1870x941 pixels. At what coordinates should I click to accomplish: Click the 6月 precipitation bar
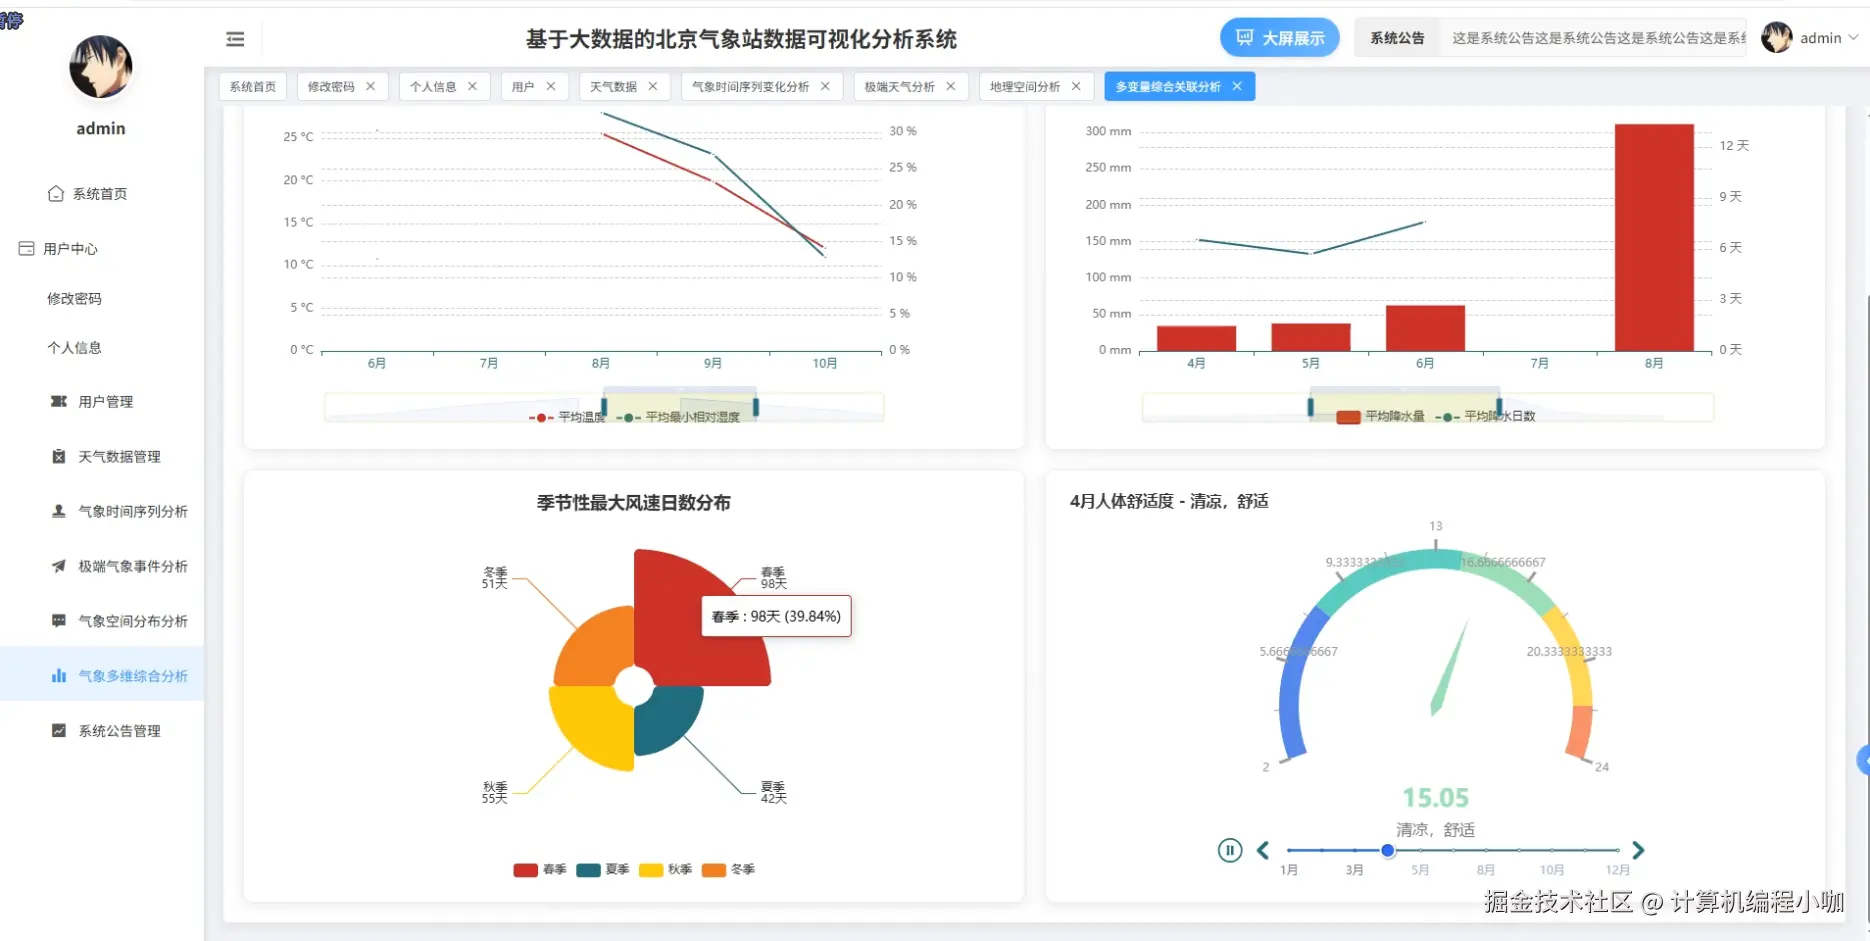coord(1425,328)
